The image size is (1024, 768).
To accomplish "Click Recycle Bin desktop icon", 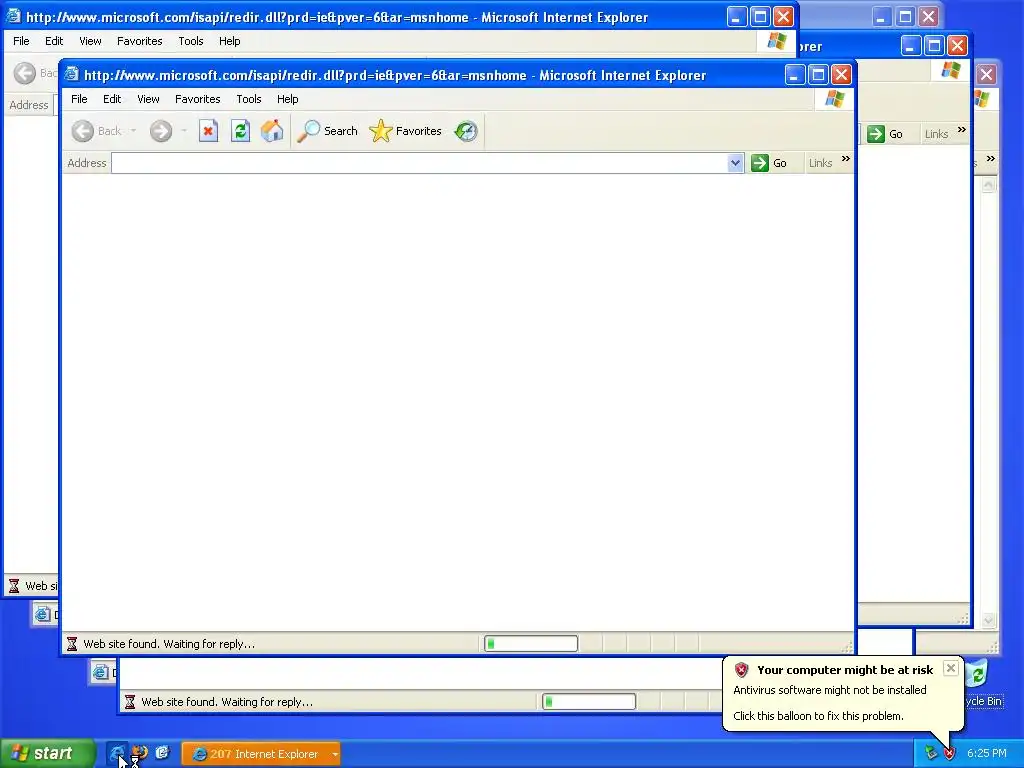I will [978, 673].
